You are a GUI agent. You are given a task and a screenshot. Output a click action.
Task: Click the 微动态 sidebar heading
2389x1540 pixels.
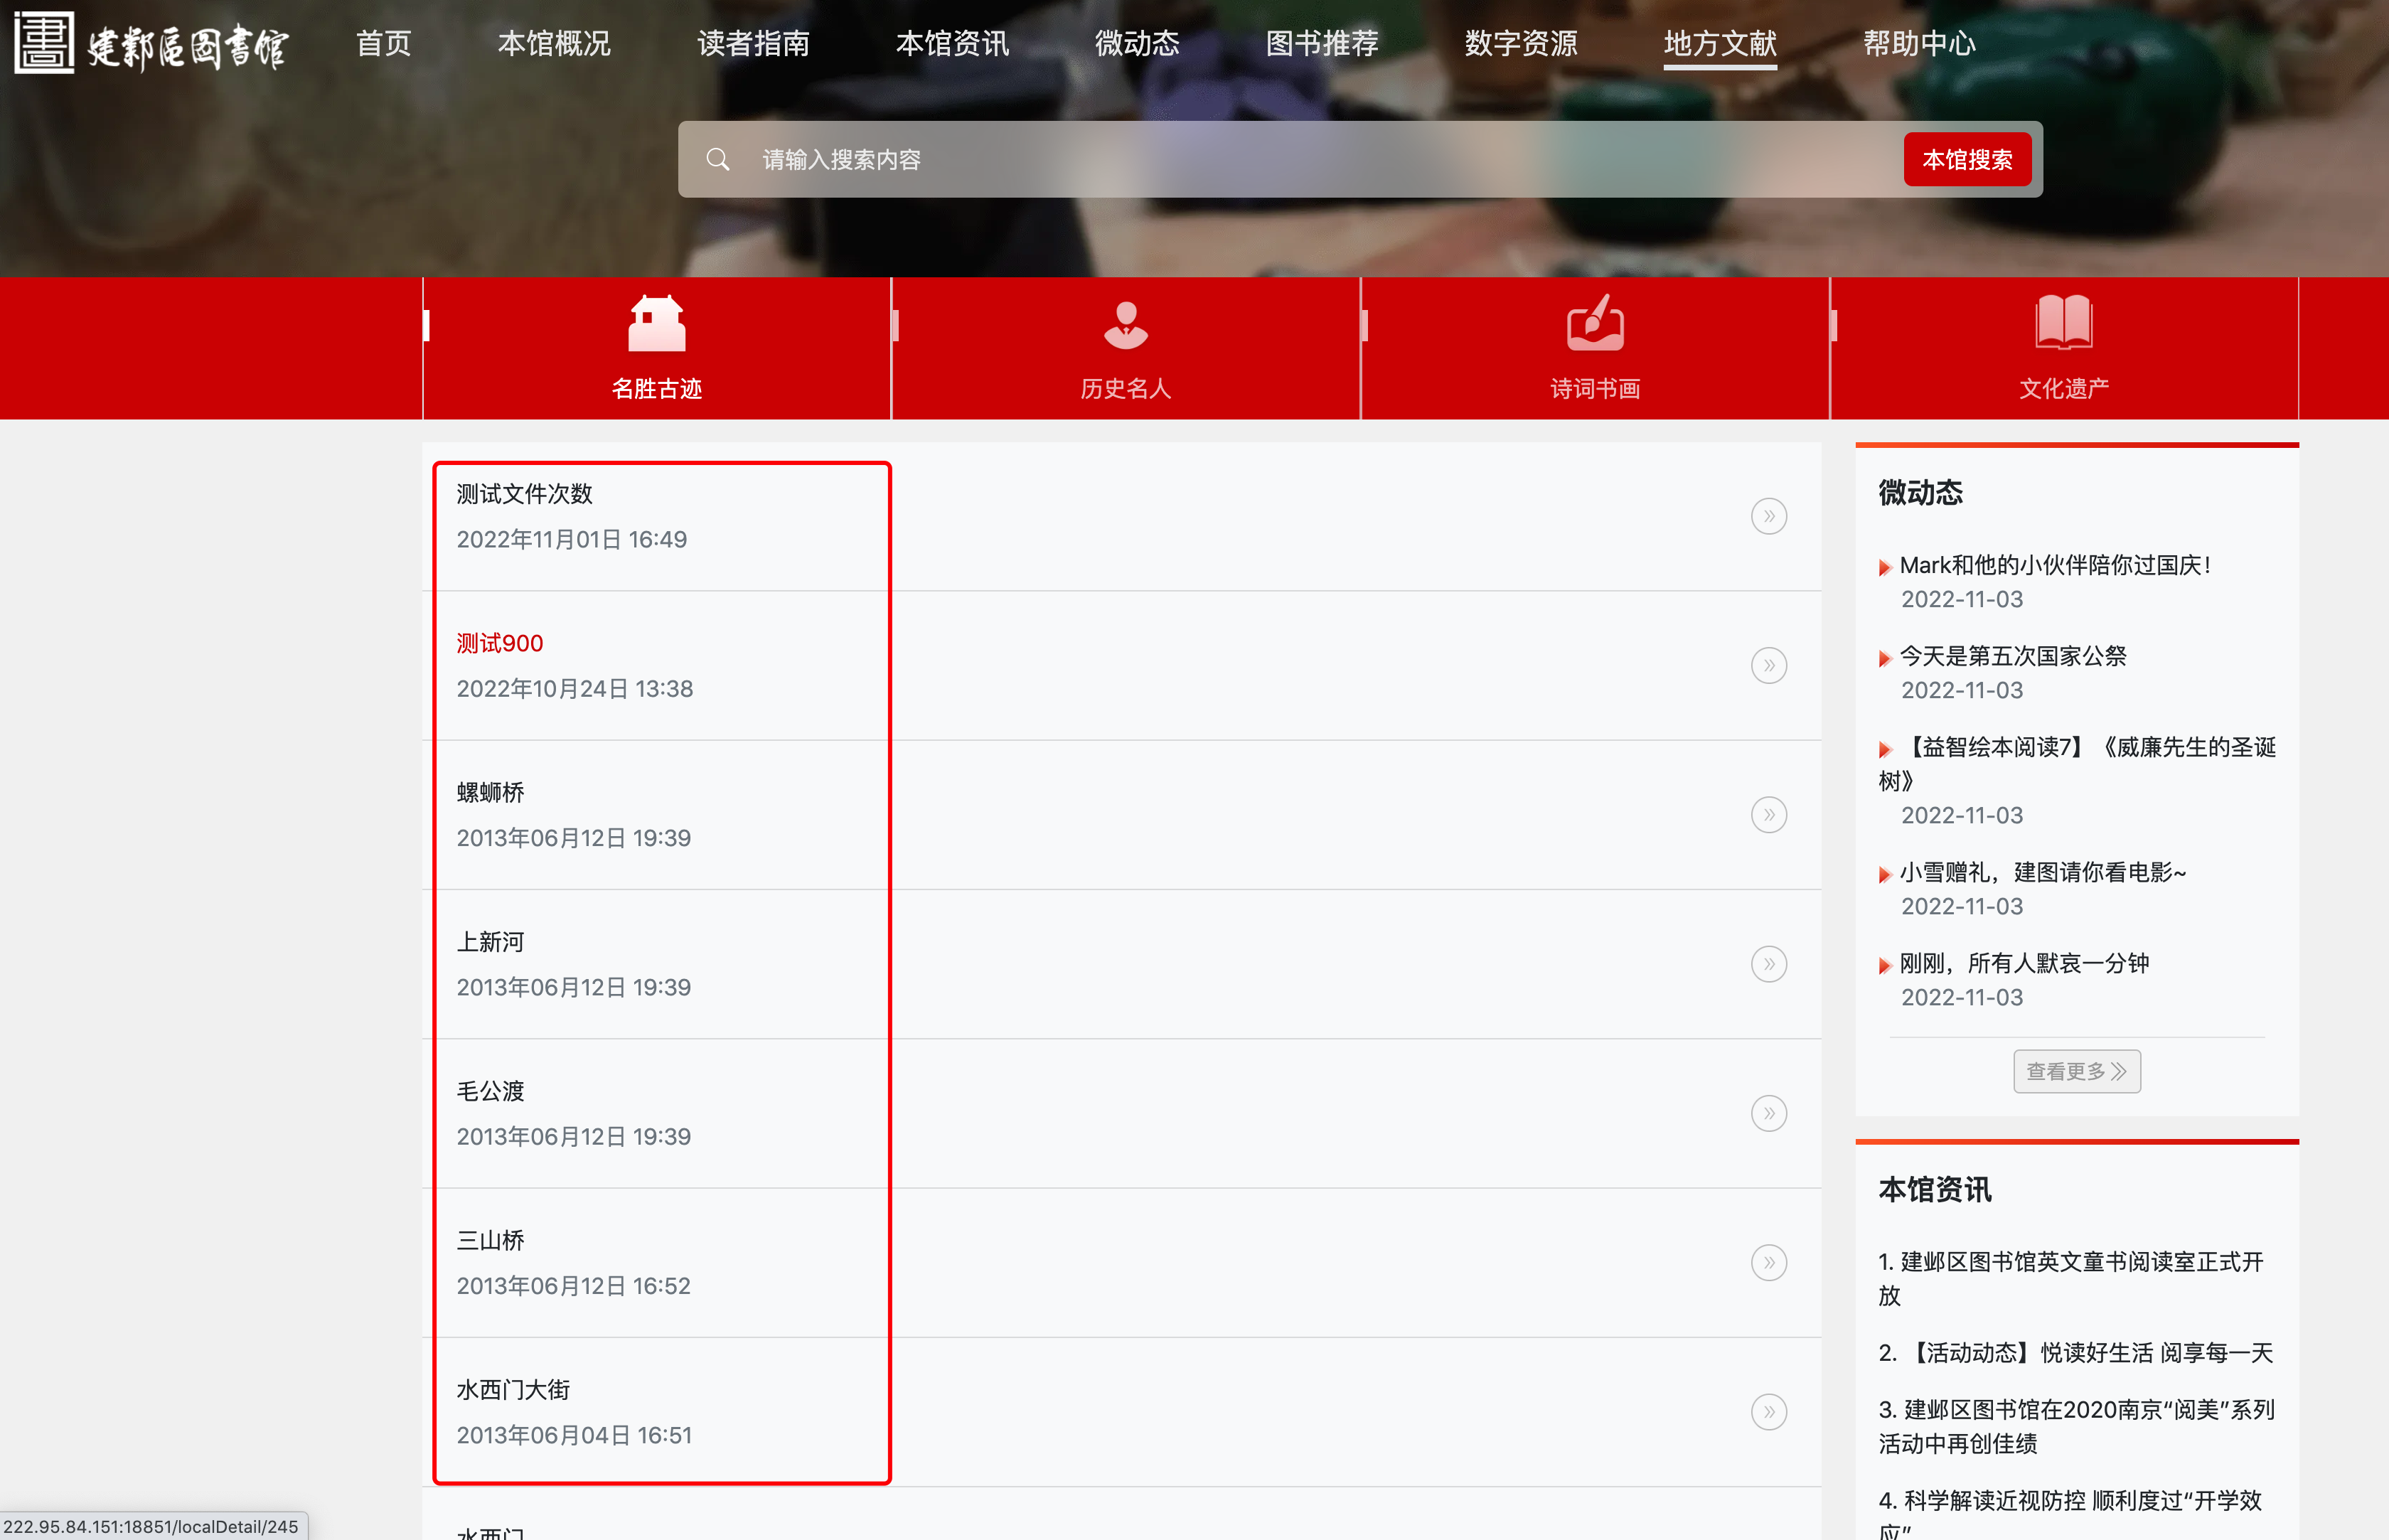click(x=1920, y=492)
